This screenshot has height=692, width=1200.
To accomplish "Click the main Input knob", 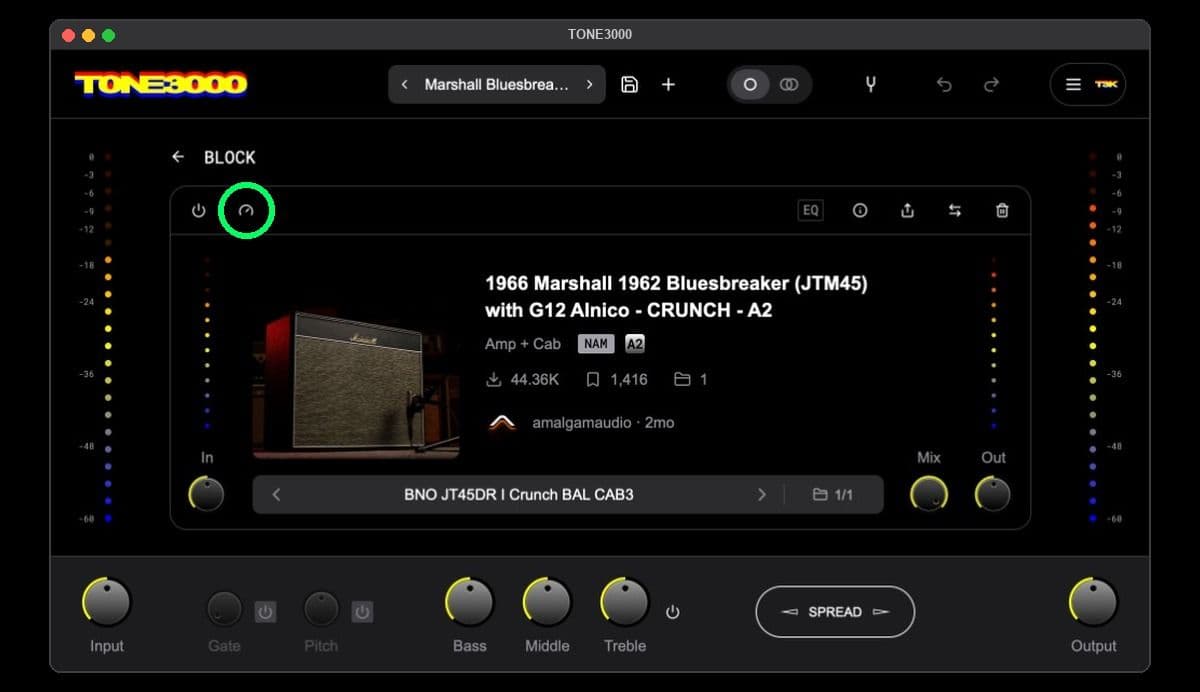I will click(106, 602).
